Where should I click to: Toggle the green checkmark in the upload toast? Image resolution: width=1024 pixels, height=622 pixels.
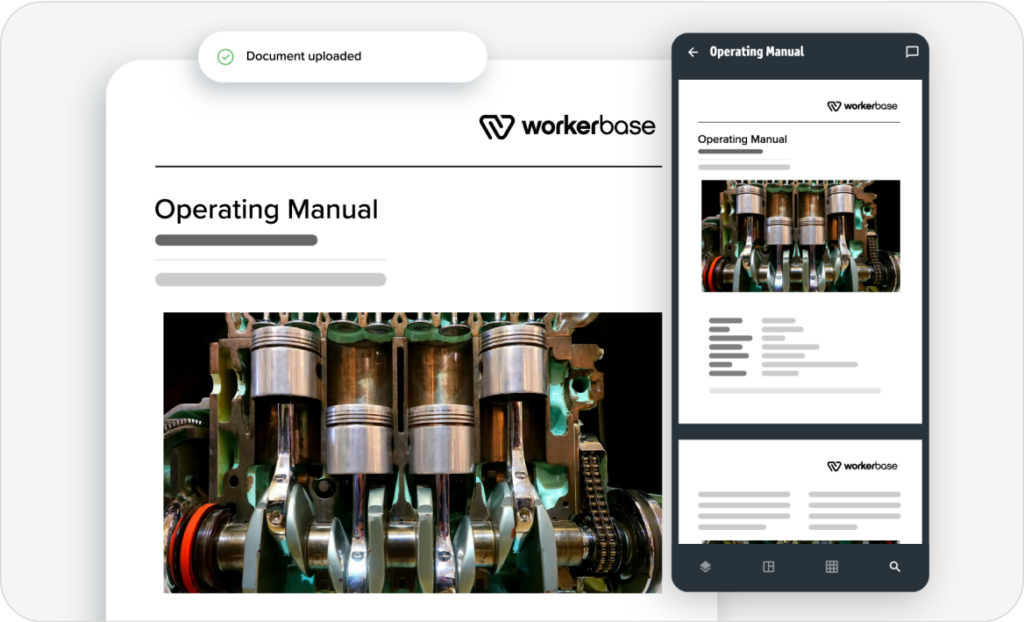(224, 56)
